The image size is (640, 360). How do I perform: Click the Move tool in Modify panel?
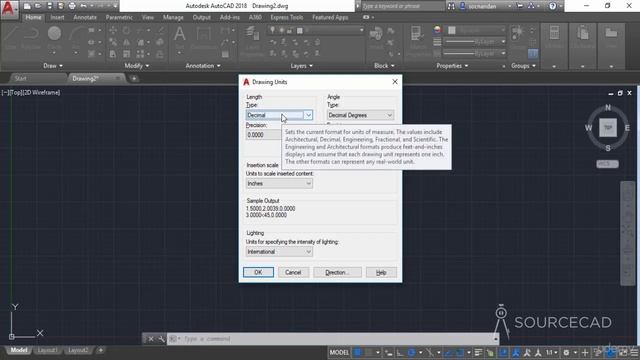(x=113, y=30)
